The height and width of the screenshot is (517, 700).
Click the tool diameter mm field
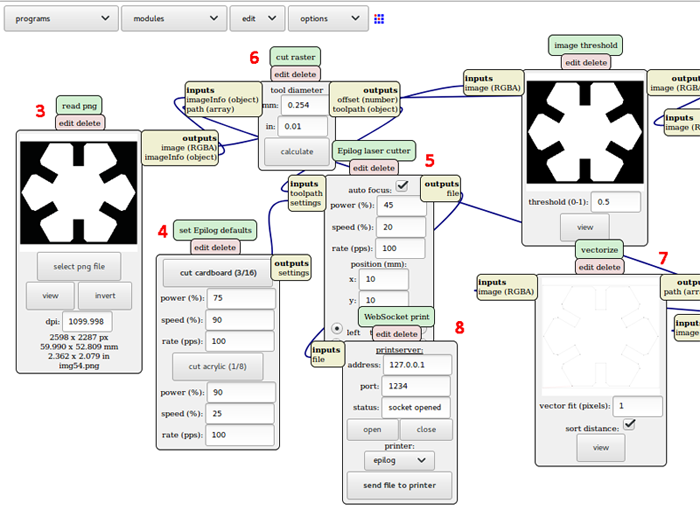[x=305, y=105]
